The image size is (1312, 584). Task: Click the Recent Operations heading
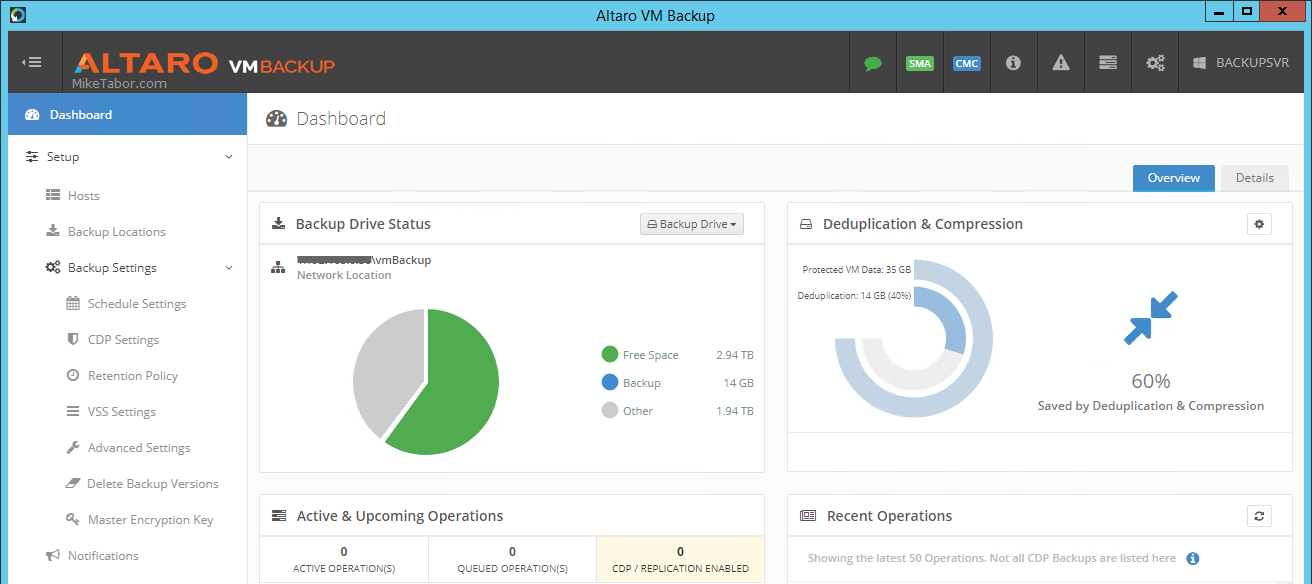pos(889,516)
